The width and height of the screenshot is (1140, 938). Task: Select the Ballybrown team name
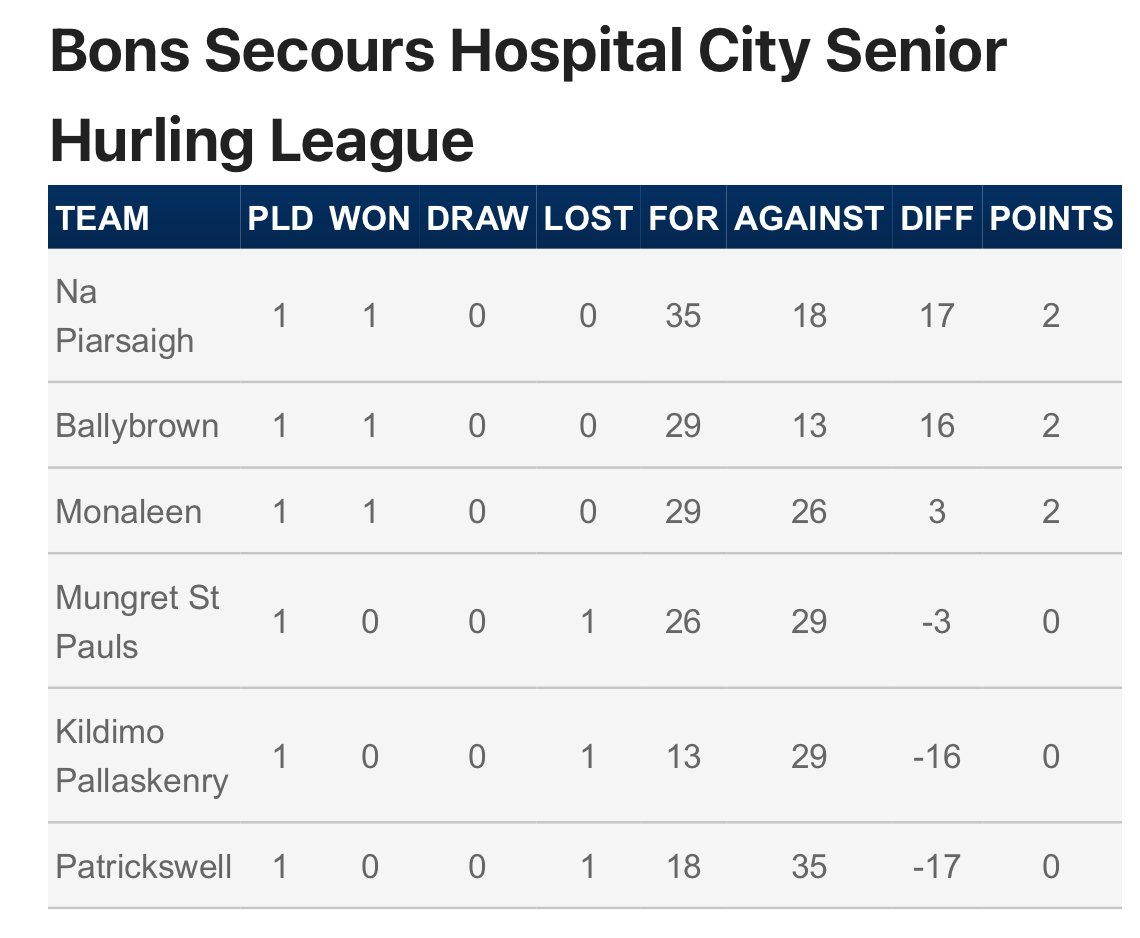click(137, 425)
